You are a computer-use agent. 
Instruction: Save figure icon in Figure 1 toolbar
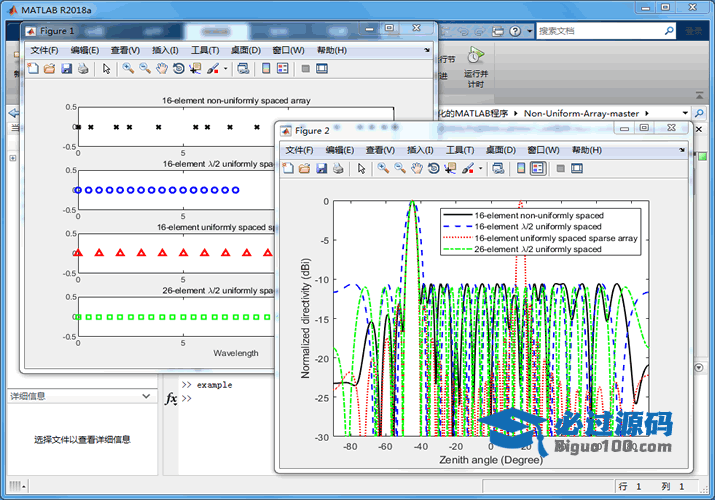tap(67, 69)
